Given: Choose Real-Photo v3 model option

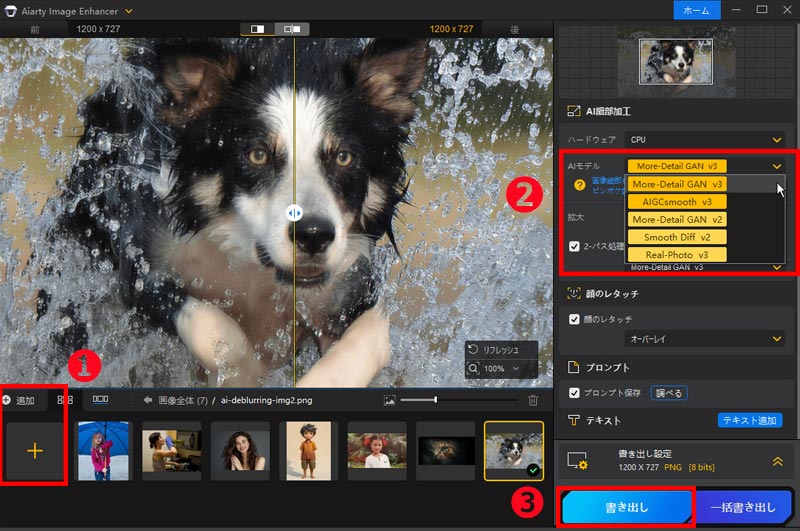Looking at the screenshot, I should [x=677, y=255].
